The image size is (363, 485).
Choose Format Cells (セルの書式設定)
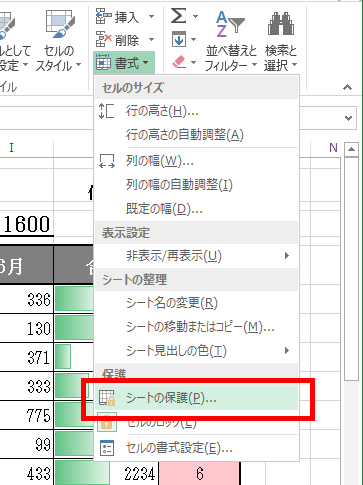coord(197,448)
